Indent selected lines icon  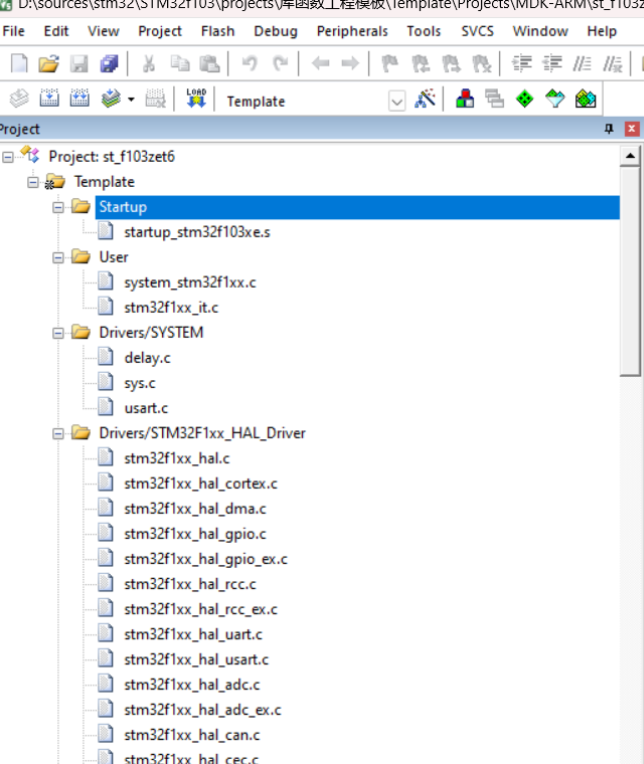point(522,63)
